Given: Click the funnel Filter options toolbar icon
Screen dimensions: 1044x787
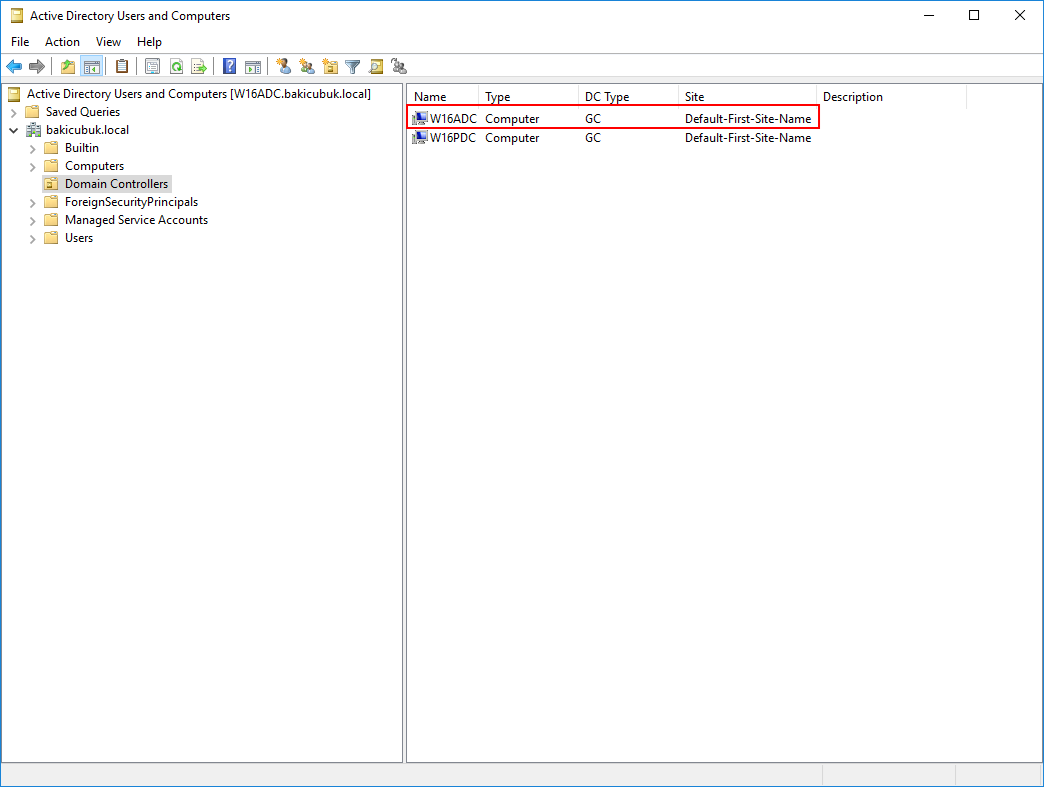Looking at the screenshot, I should point(353,67).
